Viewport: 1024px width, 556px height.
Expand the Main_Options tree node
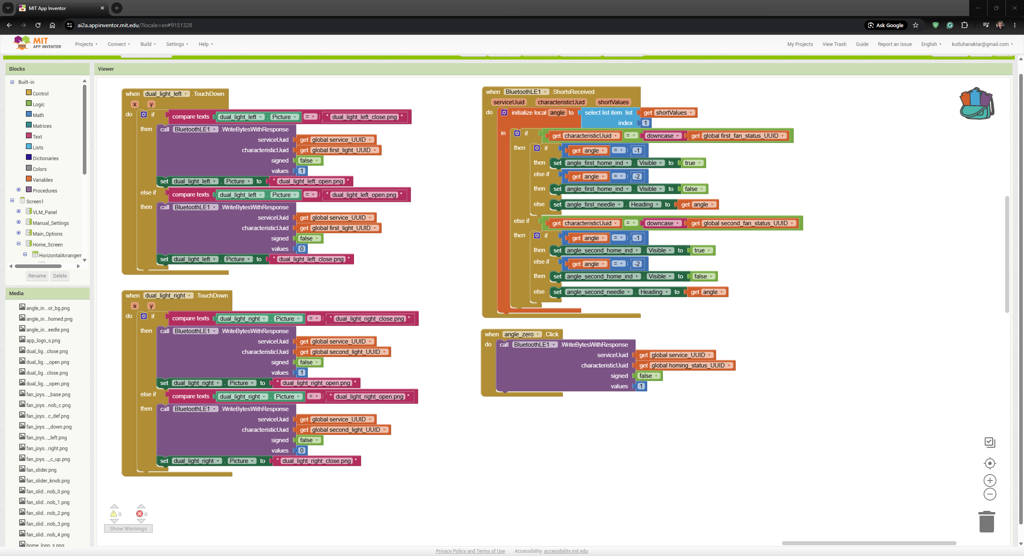point(19,233)
